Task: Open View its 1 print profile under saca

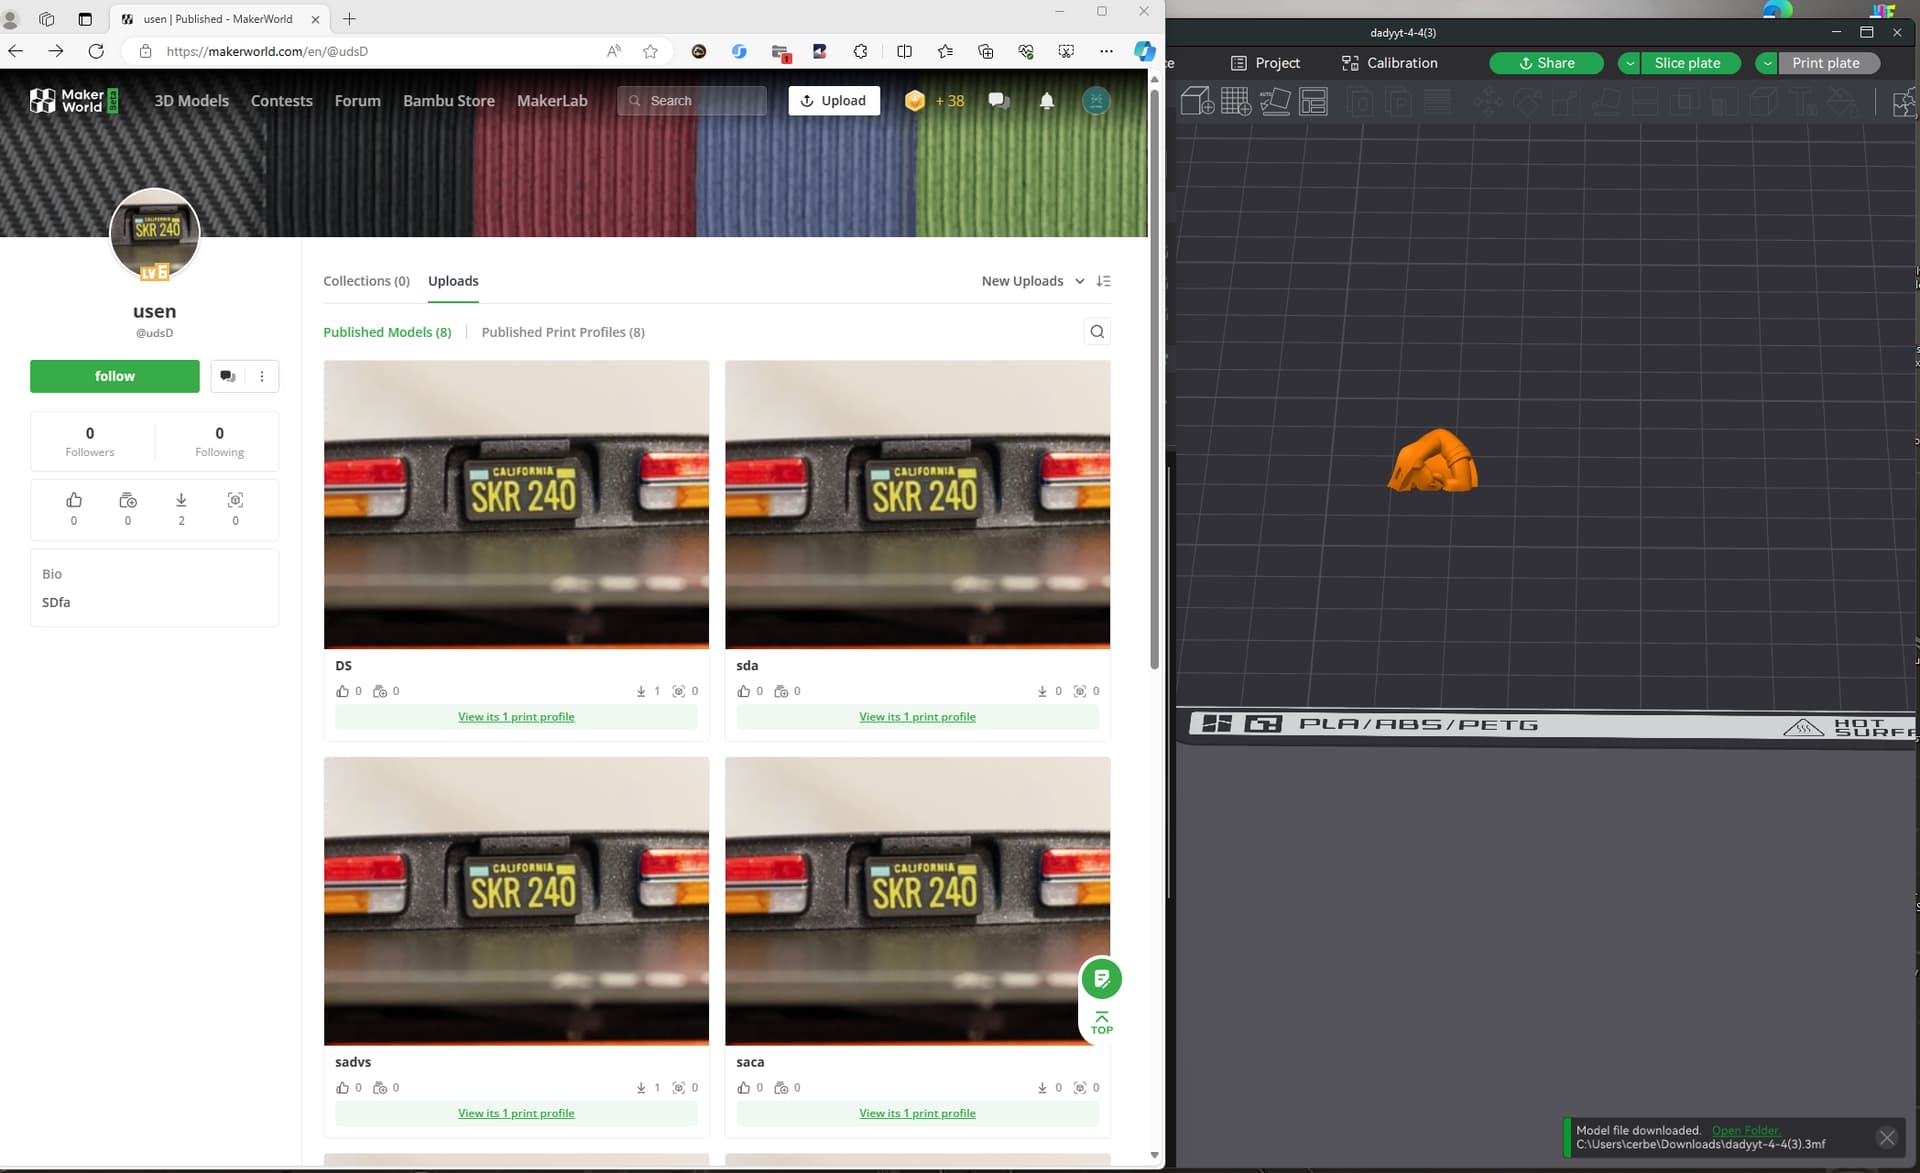Action: (x=917, y=1113)
